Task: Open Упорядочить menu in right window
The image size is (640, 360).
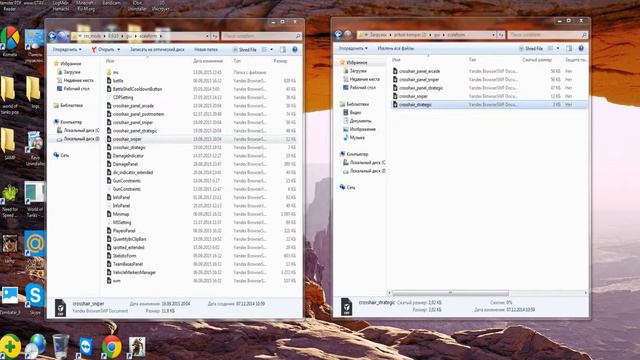Action: pyautogui.click(x=353, y=48)
